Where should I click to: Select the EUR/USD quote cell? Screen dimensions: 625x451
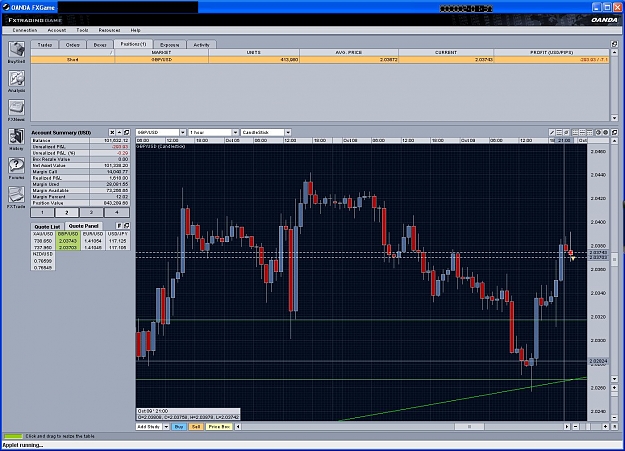pos(92,240)
